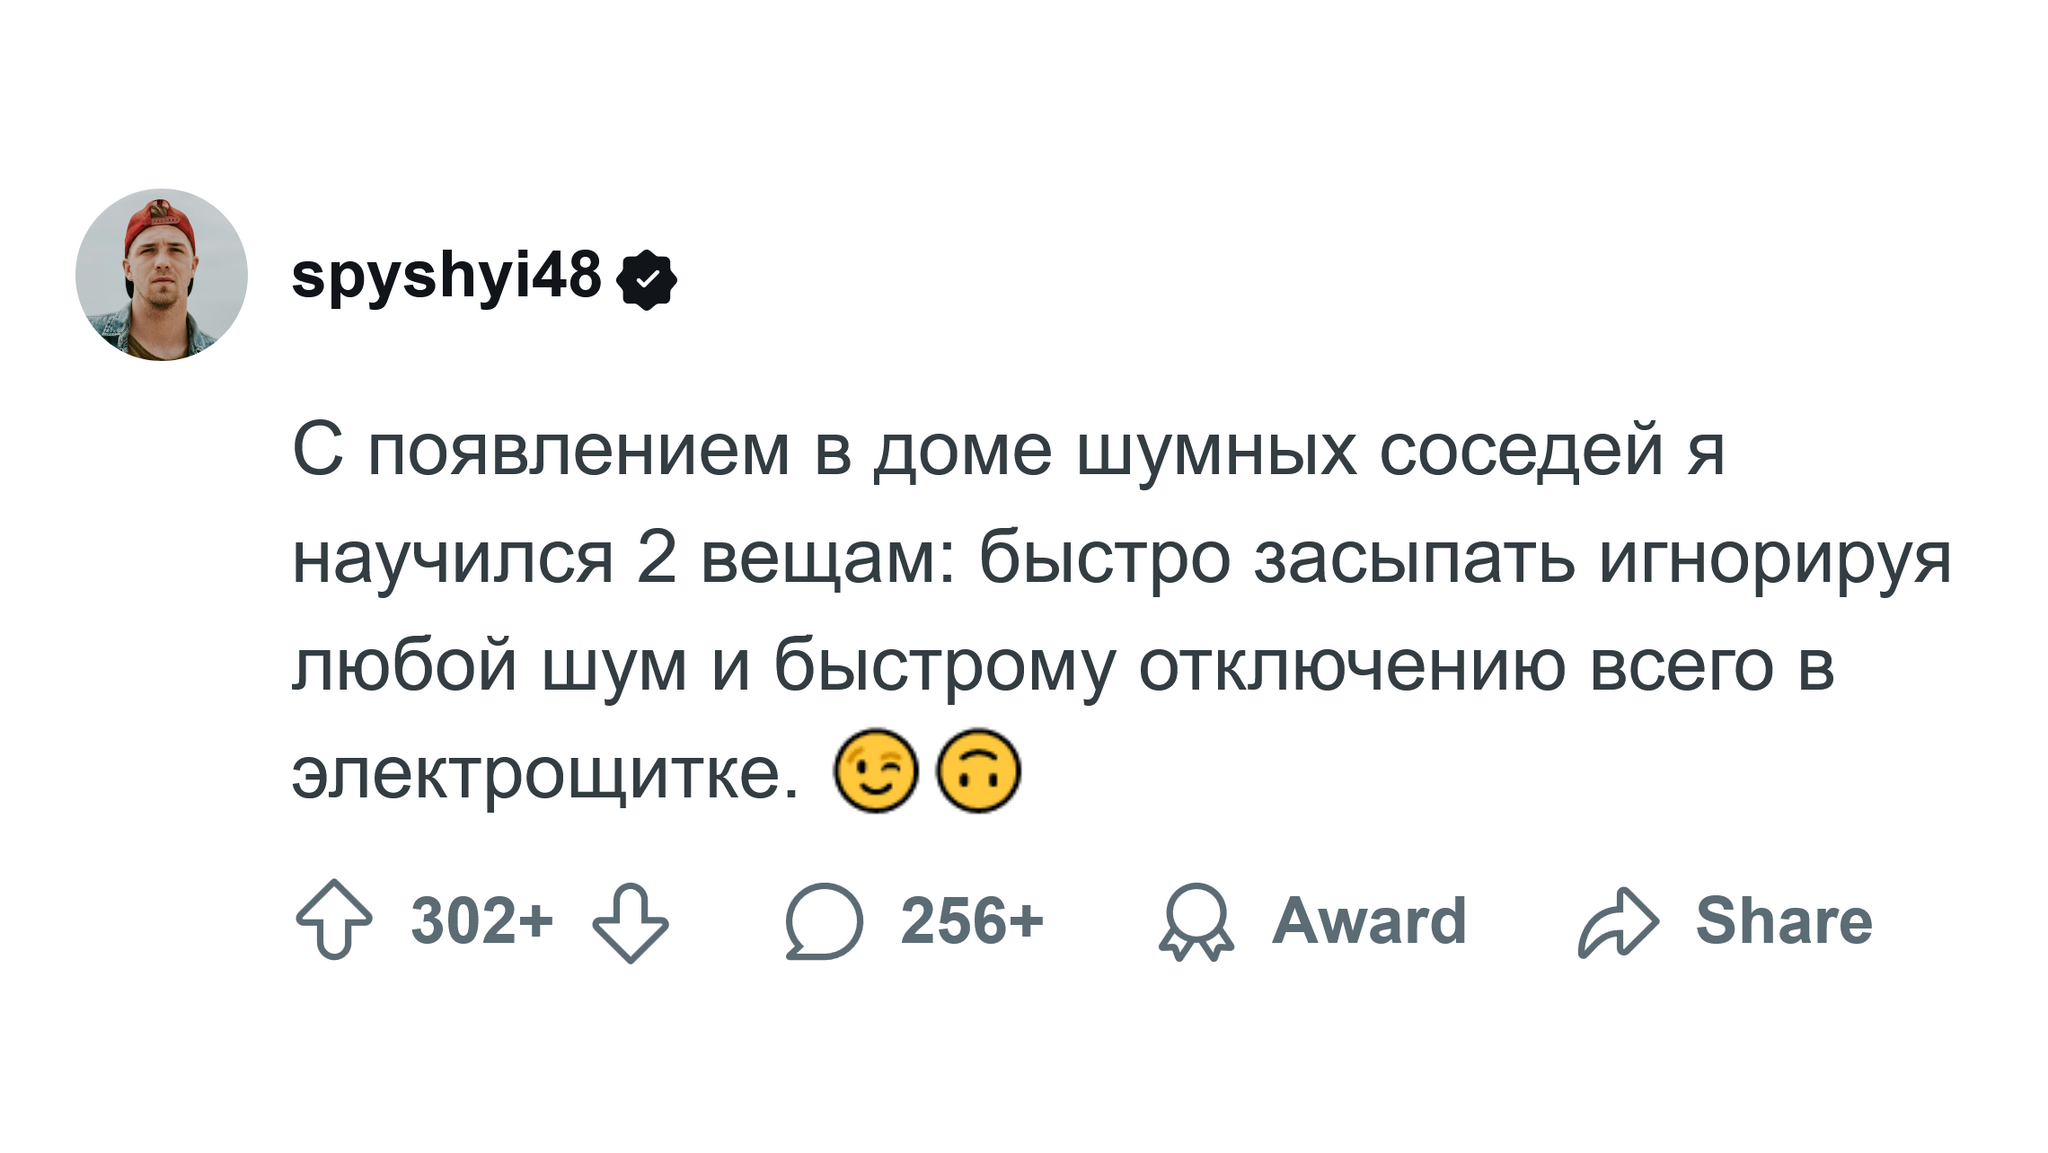Screen dimensions: 2048x1153
Task: Click the word "появлением" in the first line
Action: pyautogui.click(x=579, y=451)
